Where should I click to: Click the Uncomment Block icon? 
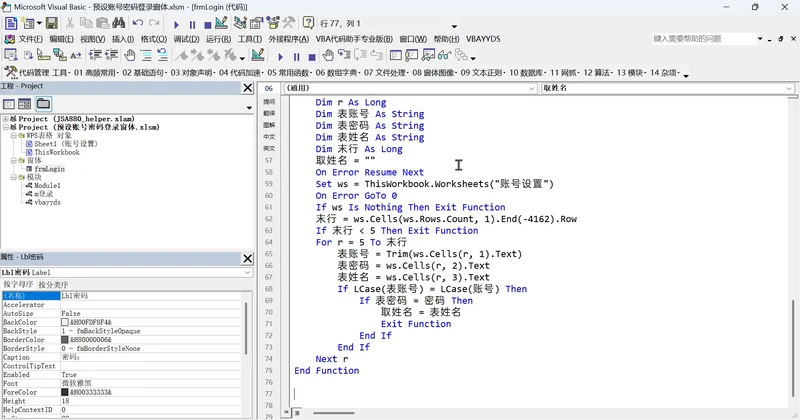[x=162, y=55]
